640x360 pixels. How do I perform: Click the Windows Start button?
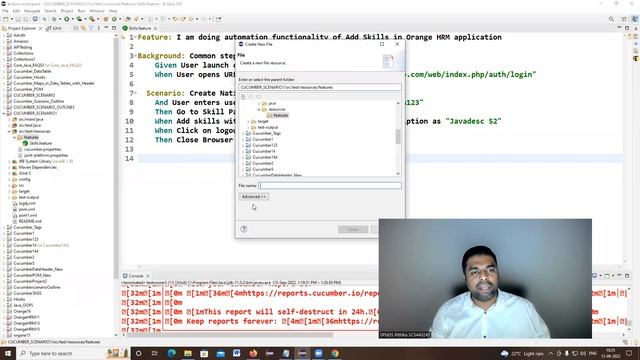click(x=8, y=353)
